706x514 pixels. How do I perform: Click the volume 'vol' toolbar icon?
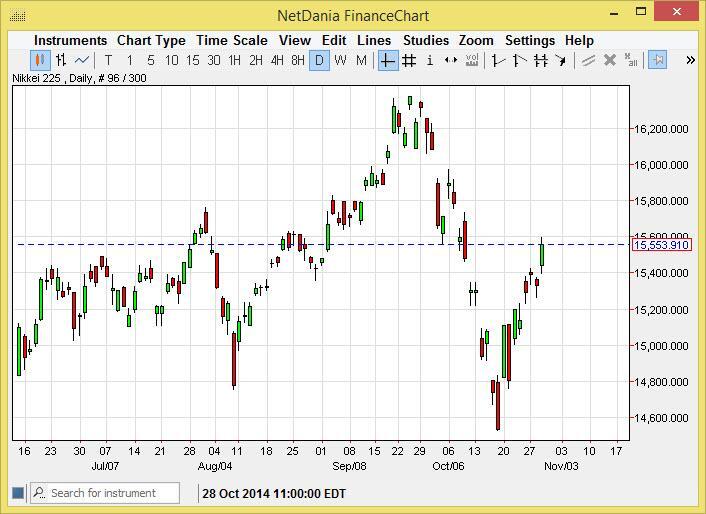point(472,60)
